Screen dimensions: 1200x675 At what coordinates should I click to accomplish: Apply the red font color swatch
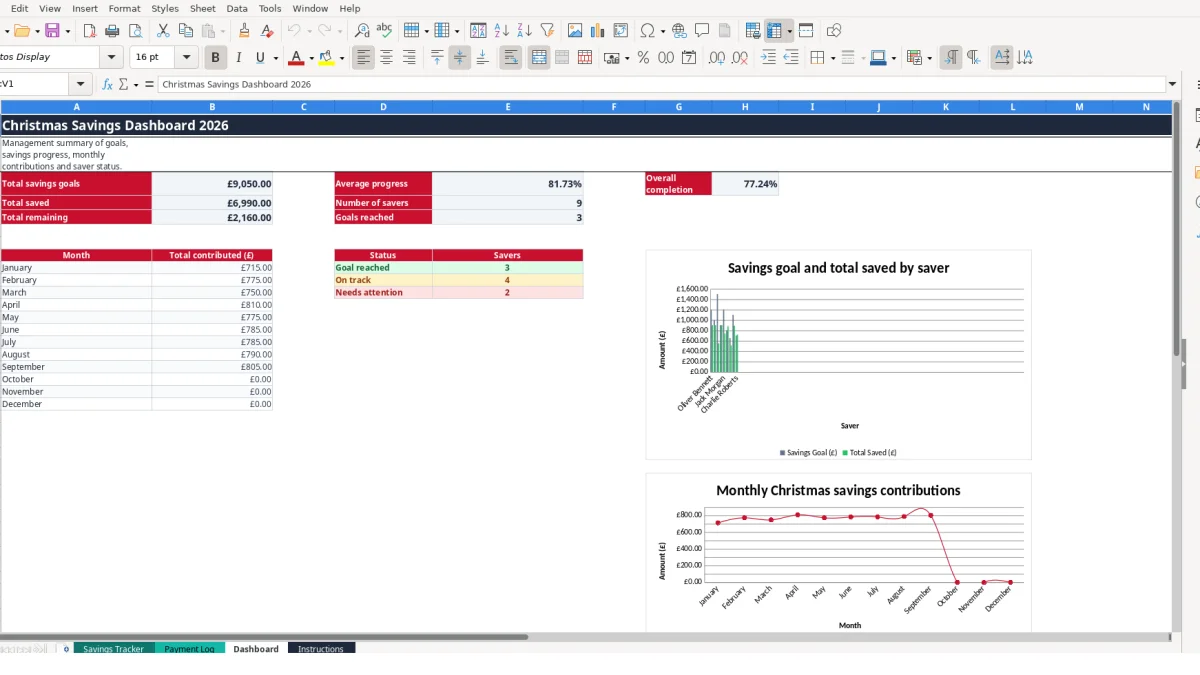coord(296,58)
